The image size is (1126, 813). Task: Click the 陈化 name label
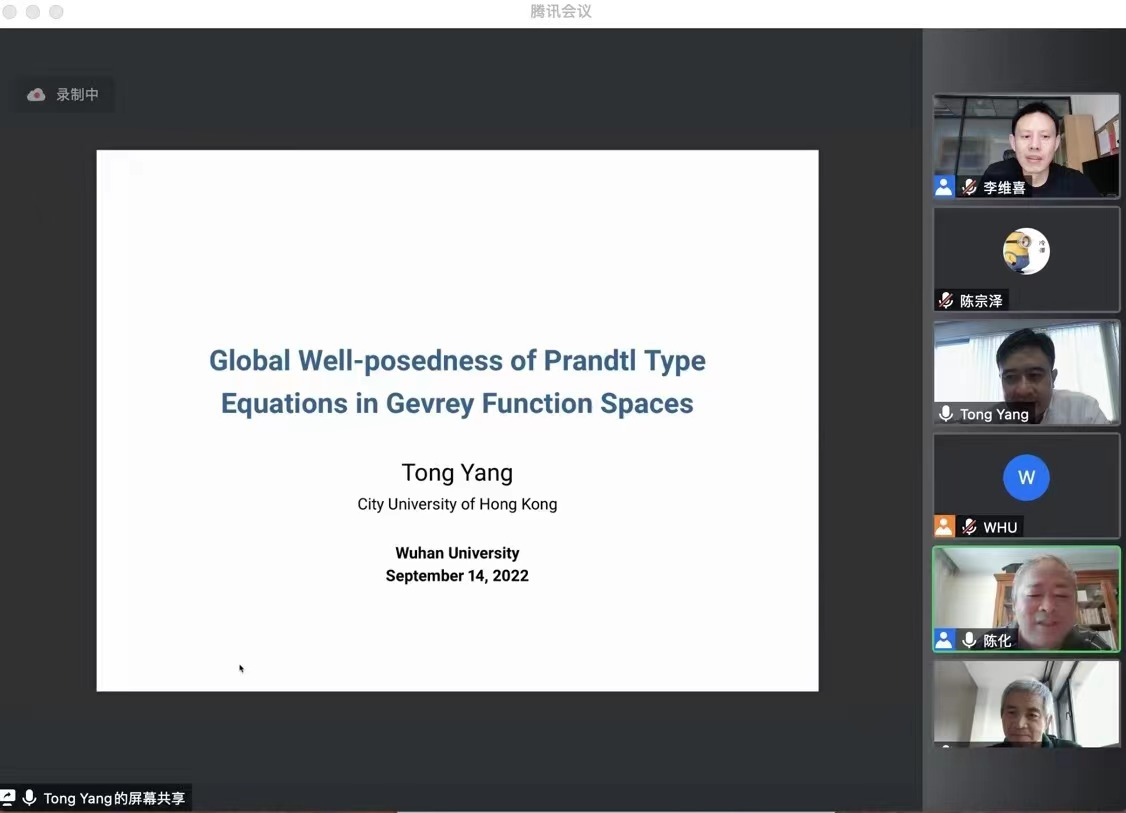(997, 641)
